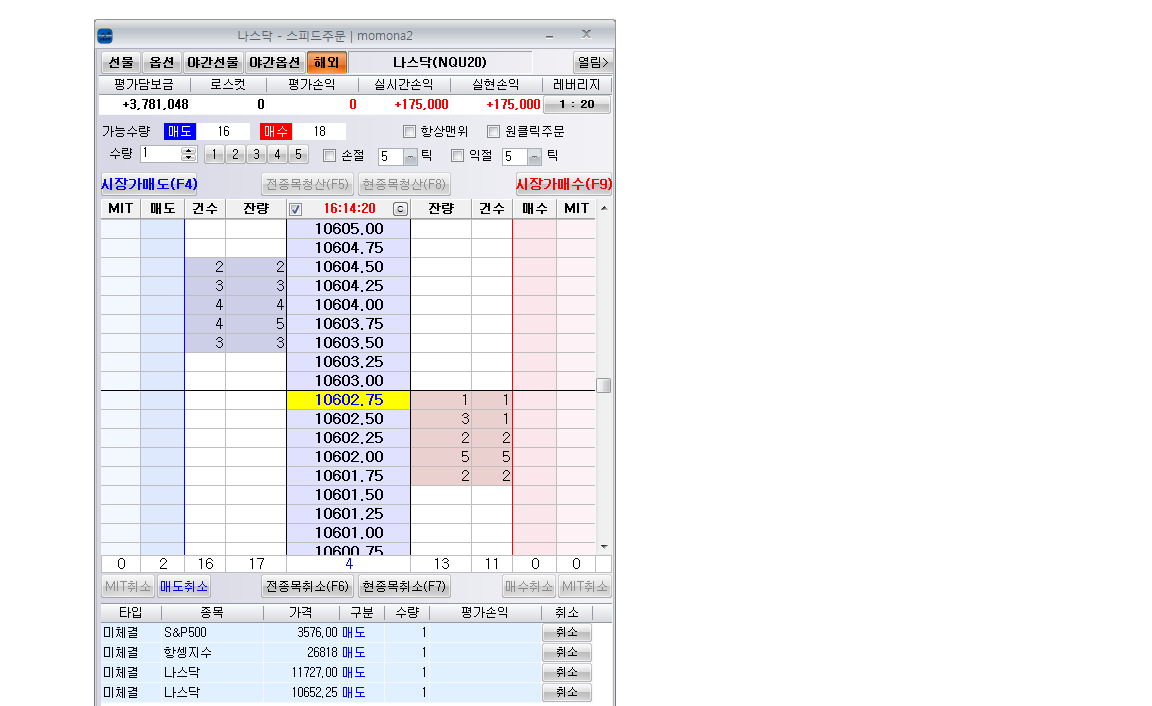
Task: Toggle the 손절 stop-loss checkbox
Action: click(330, 155)
